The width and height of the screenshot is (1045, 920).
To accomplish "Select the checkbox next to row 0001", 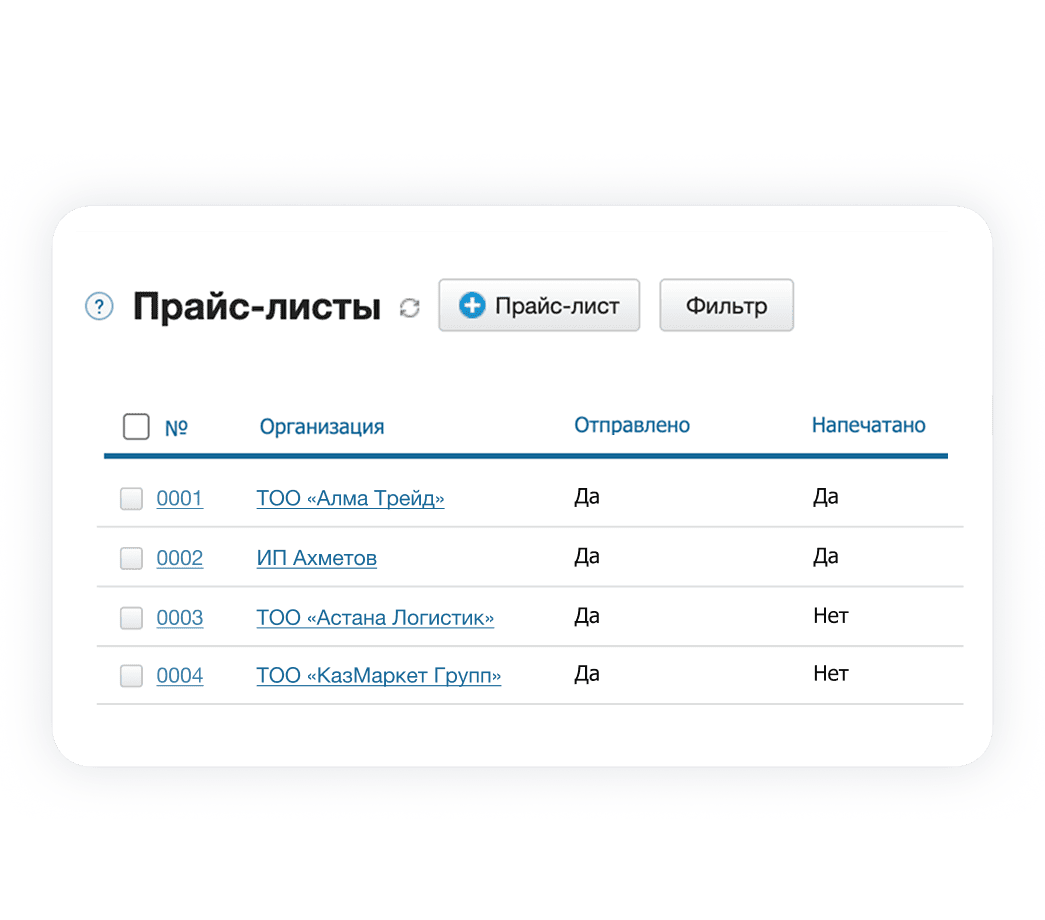I will (x=130, y=498).
